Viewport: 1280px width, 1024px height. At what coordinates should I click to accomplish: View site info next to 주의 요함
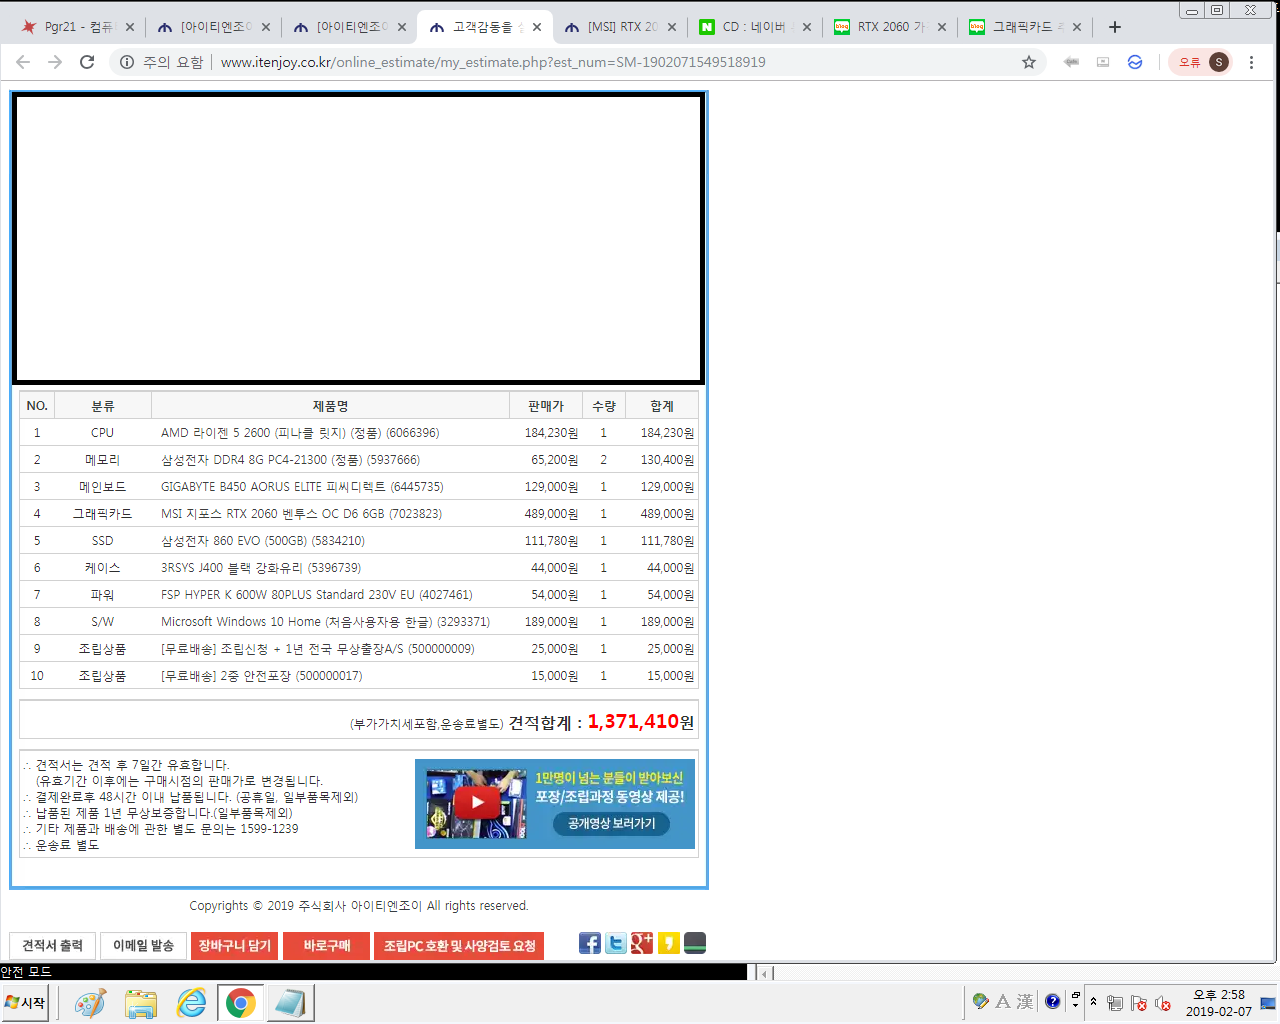pos(127,62)
